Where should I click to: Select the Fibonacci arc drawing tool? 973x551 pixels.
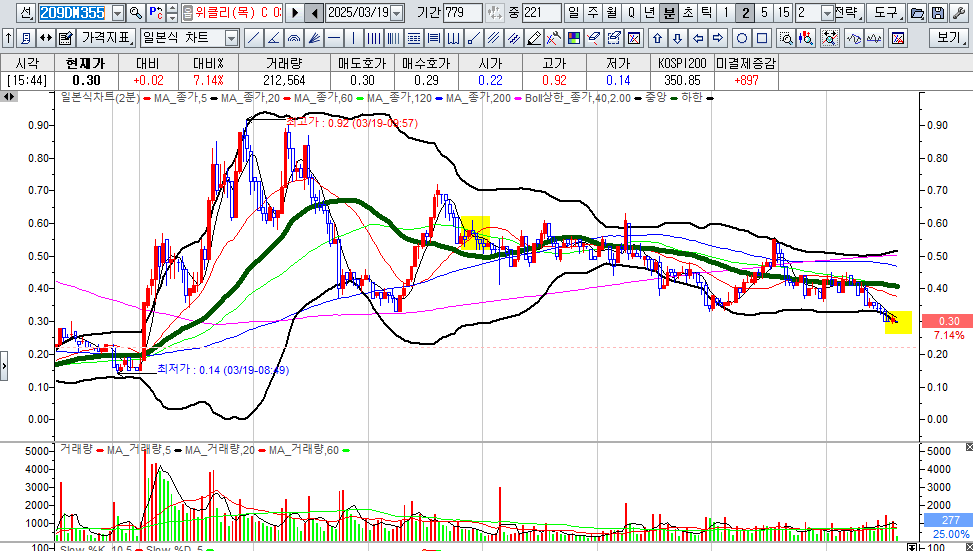pyautogui.click(x=294, y=38)
